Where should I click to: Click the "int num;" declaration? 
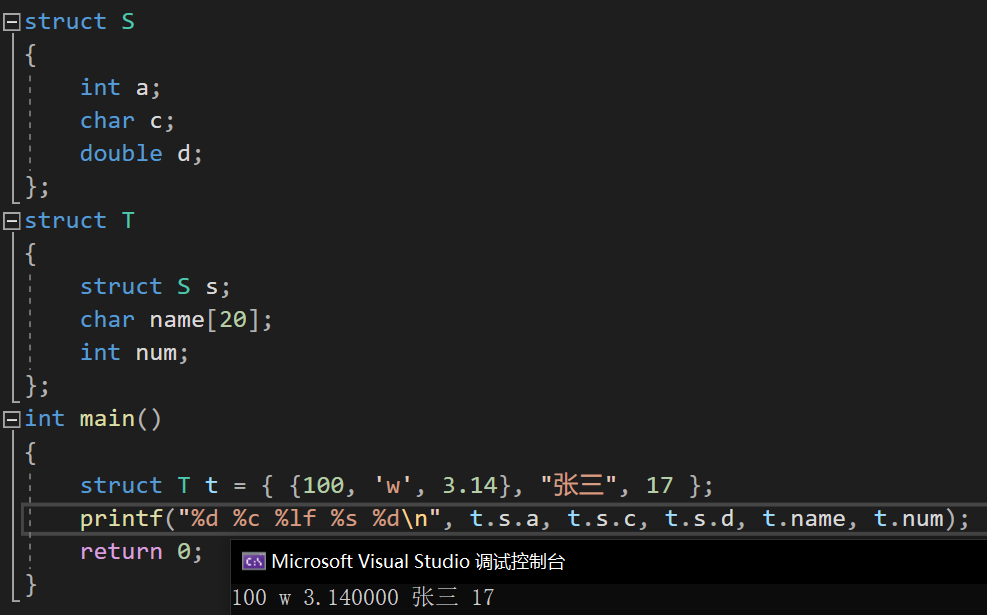134,353
